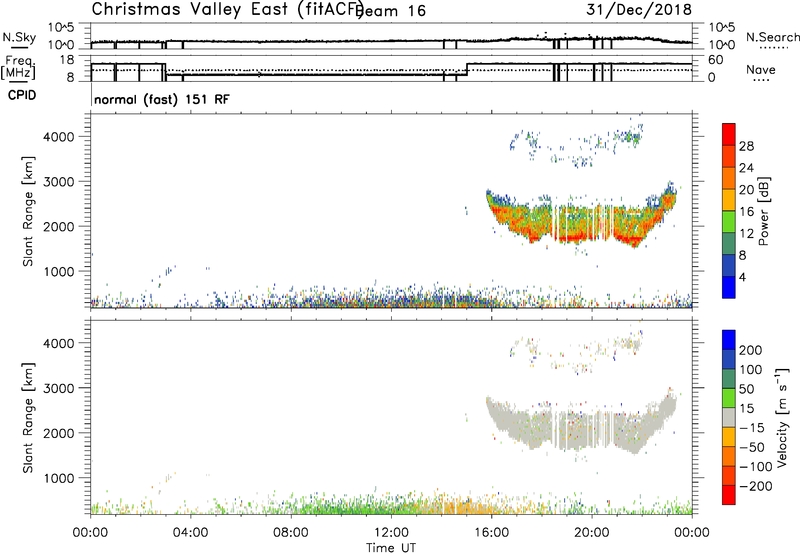Click the 'normal (fast) 151 RF' mode text
Screen dimensions: 800x554
[x=162, y=99]
